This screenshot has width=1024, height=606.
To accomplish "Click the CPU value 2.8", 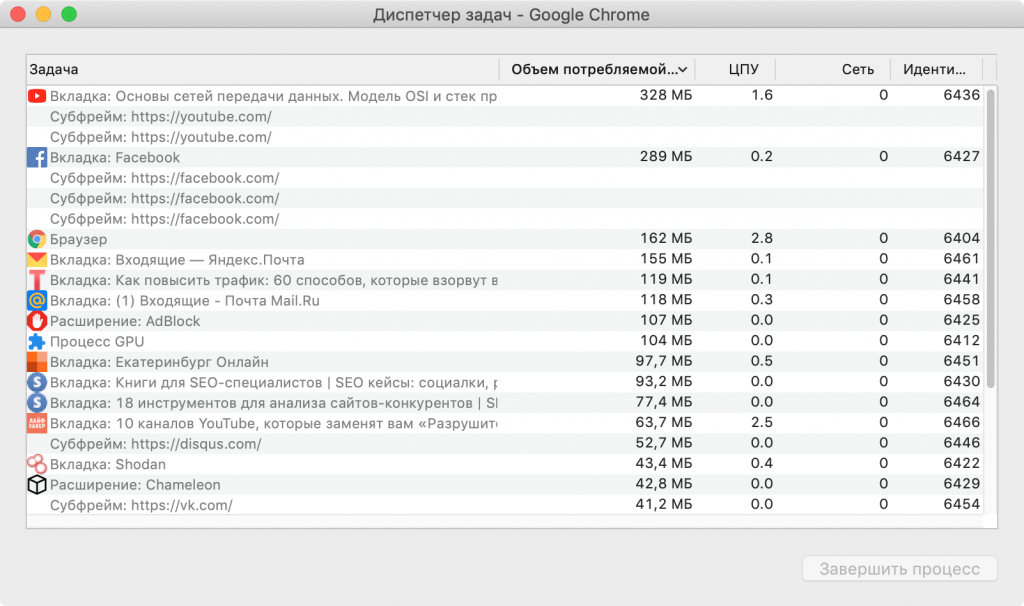I will tap(761, 238).
